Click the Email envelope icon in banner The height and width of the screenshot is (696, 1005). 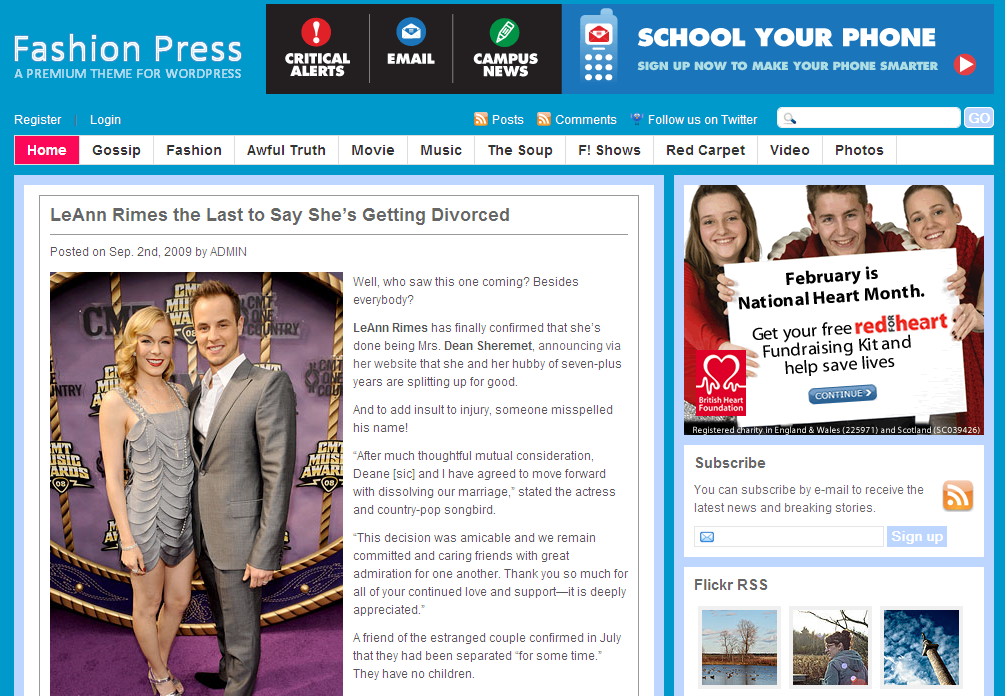click(x=411, y=32)
